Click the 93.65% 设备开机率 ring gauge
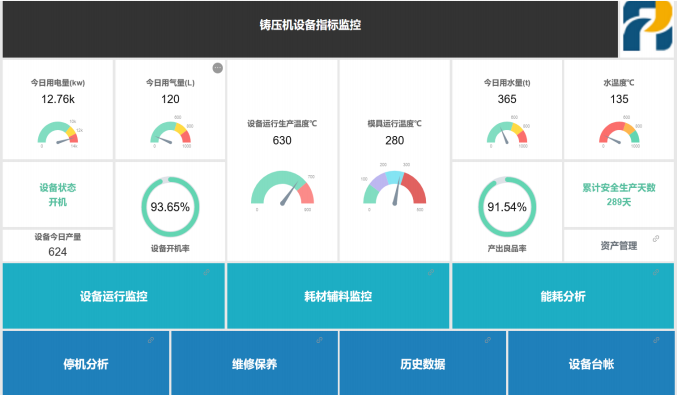 tap(170, 207)
